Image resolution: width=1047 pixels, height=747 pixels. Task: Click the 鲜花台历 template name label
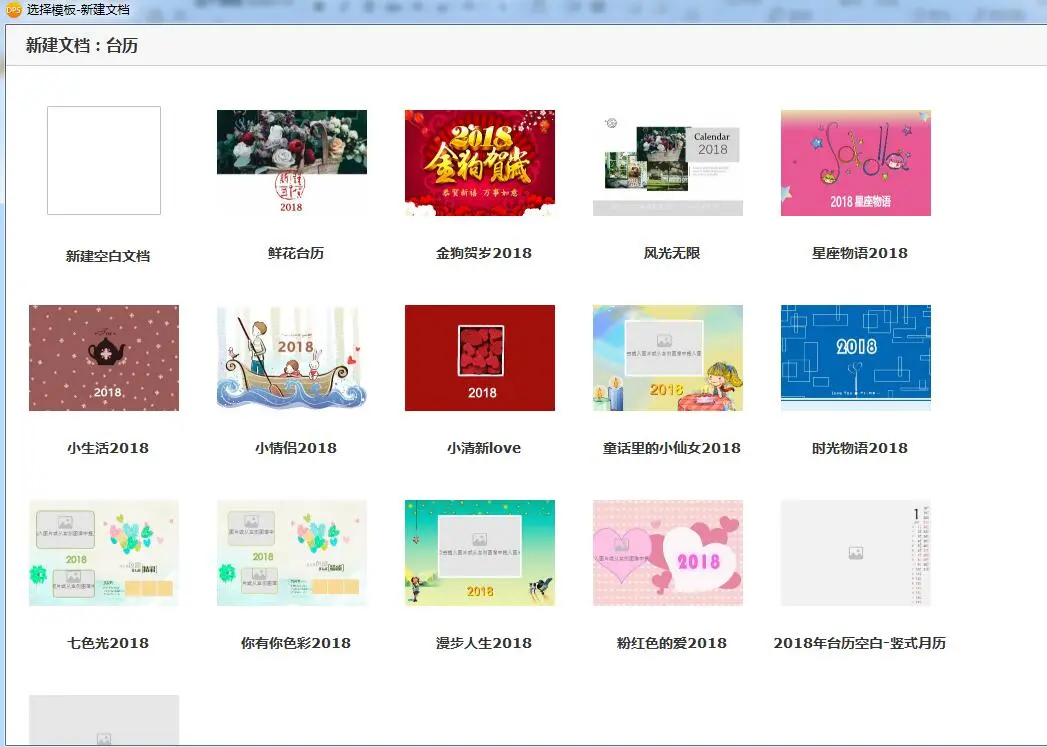click(291, 253)
